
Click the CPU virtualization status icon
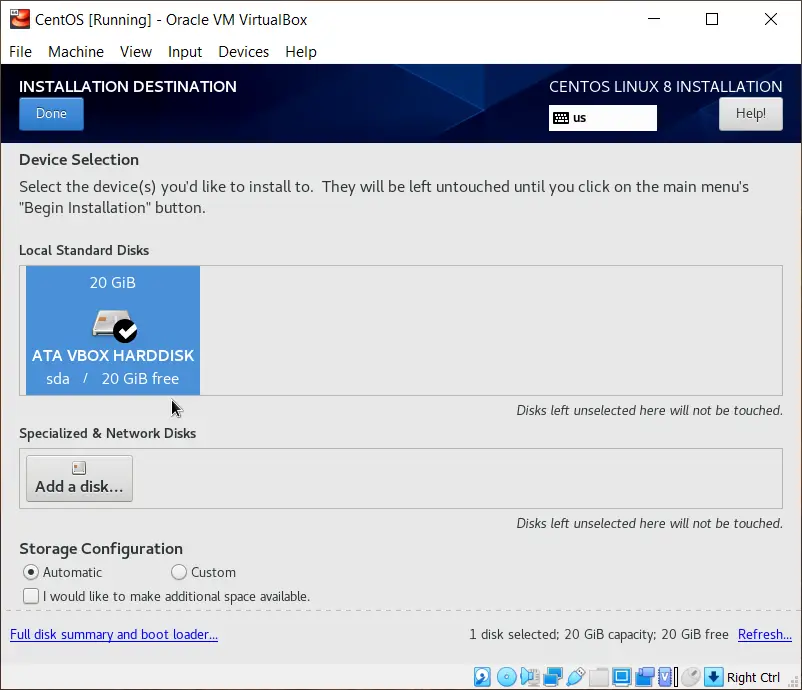tap(667, 677)
